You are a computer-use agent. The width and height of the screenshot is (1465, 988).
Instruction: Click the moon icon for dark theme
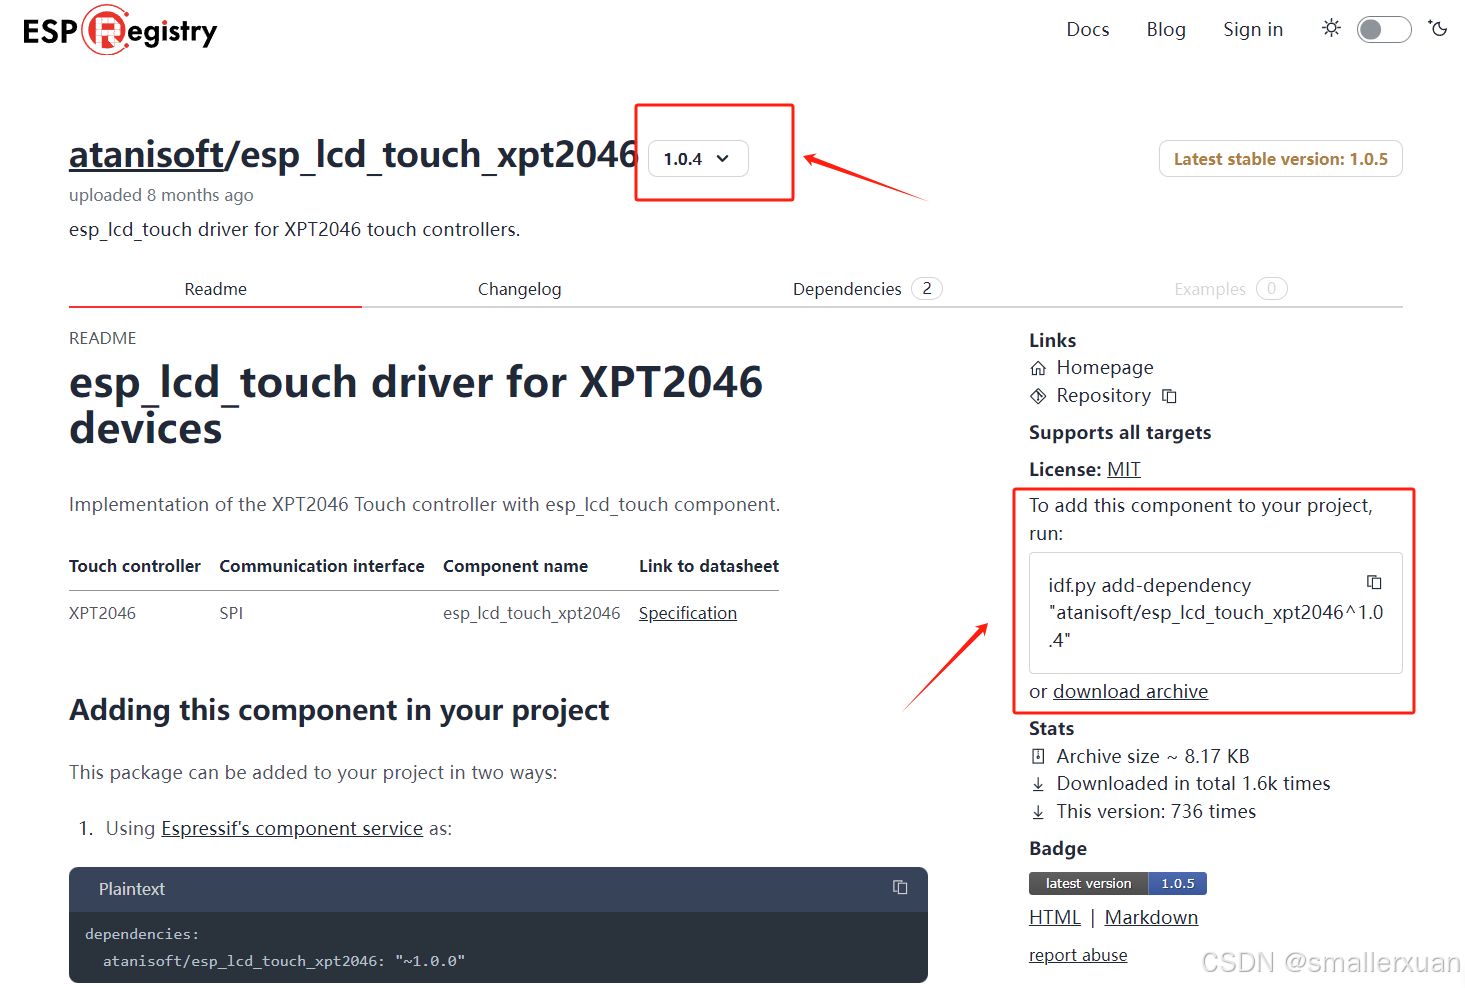[1438, 29]
